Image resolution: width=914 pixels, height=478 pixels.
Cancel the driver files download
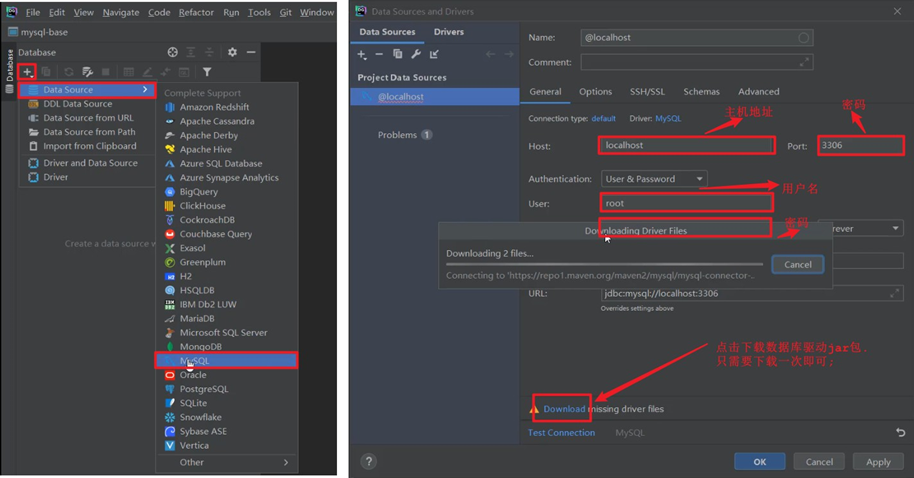pos(797,265)
